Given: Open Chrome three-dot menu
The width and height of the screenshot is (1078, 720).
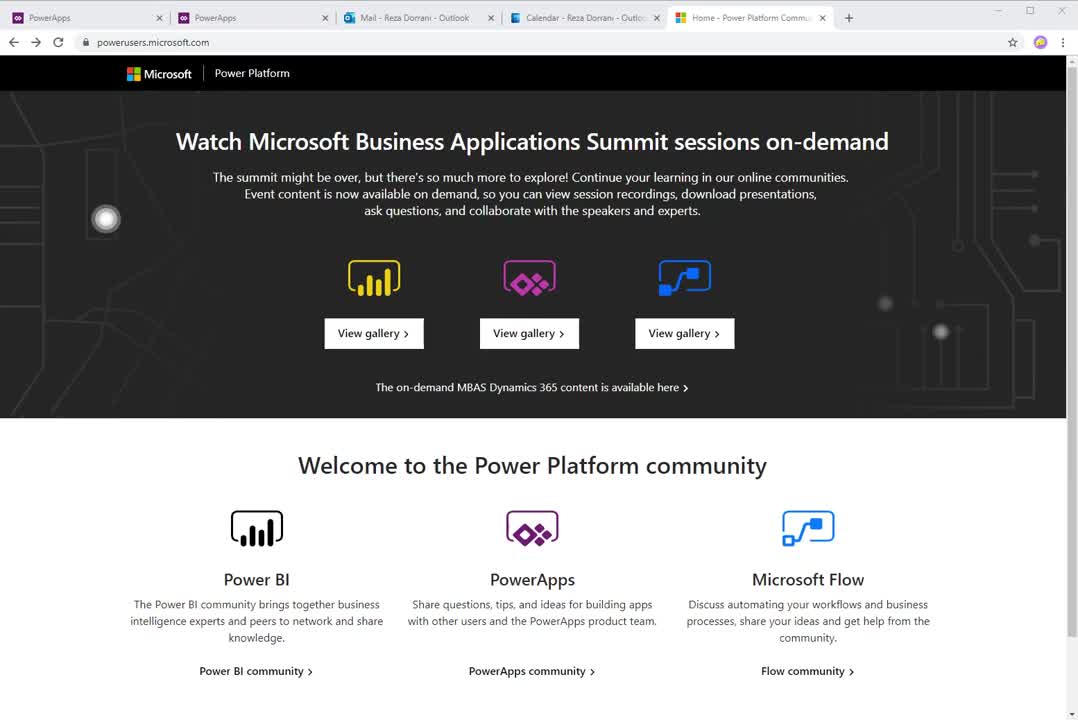Looking at the screenshot, I should click(x=1063, y=43).
